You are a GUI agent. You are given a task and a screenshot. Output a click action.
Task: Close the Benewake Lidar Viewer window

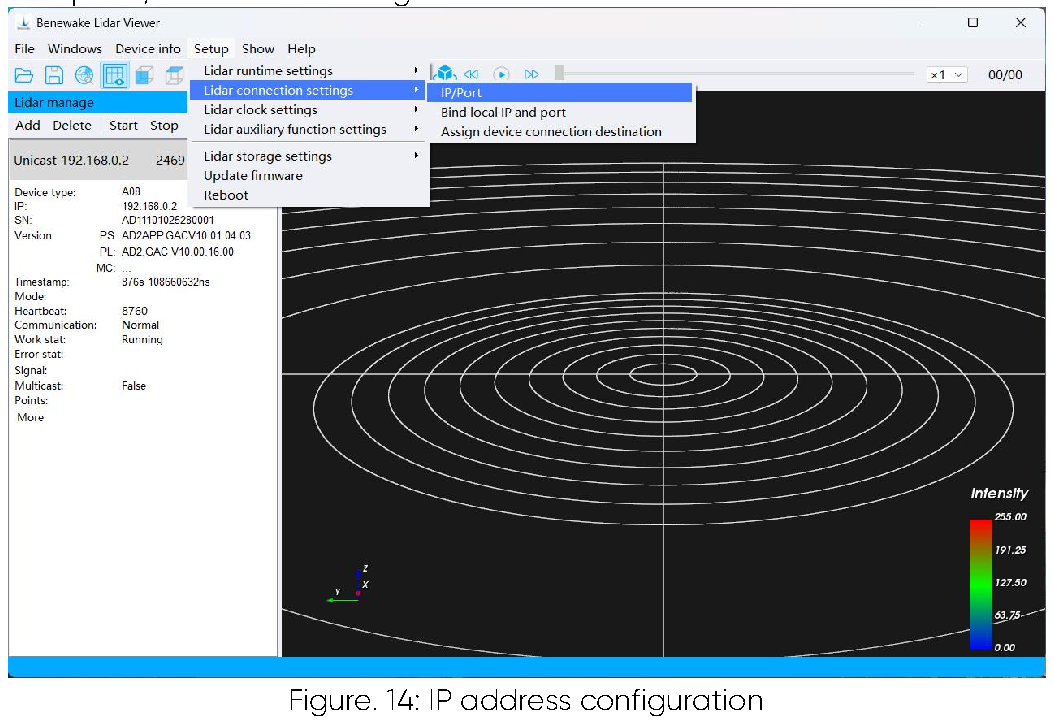1021,22
